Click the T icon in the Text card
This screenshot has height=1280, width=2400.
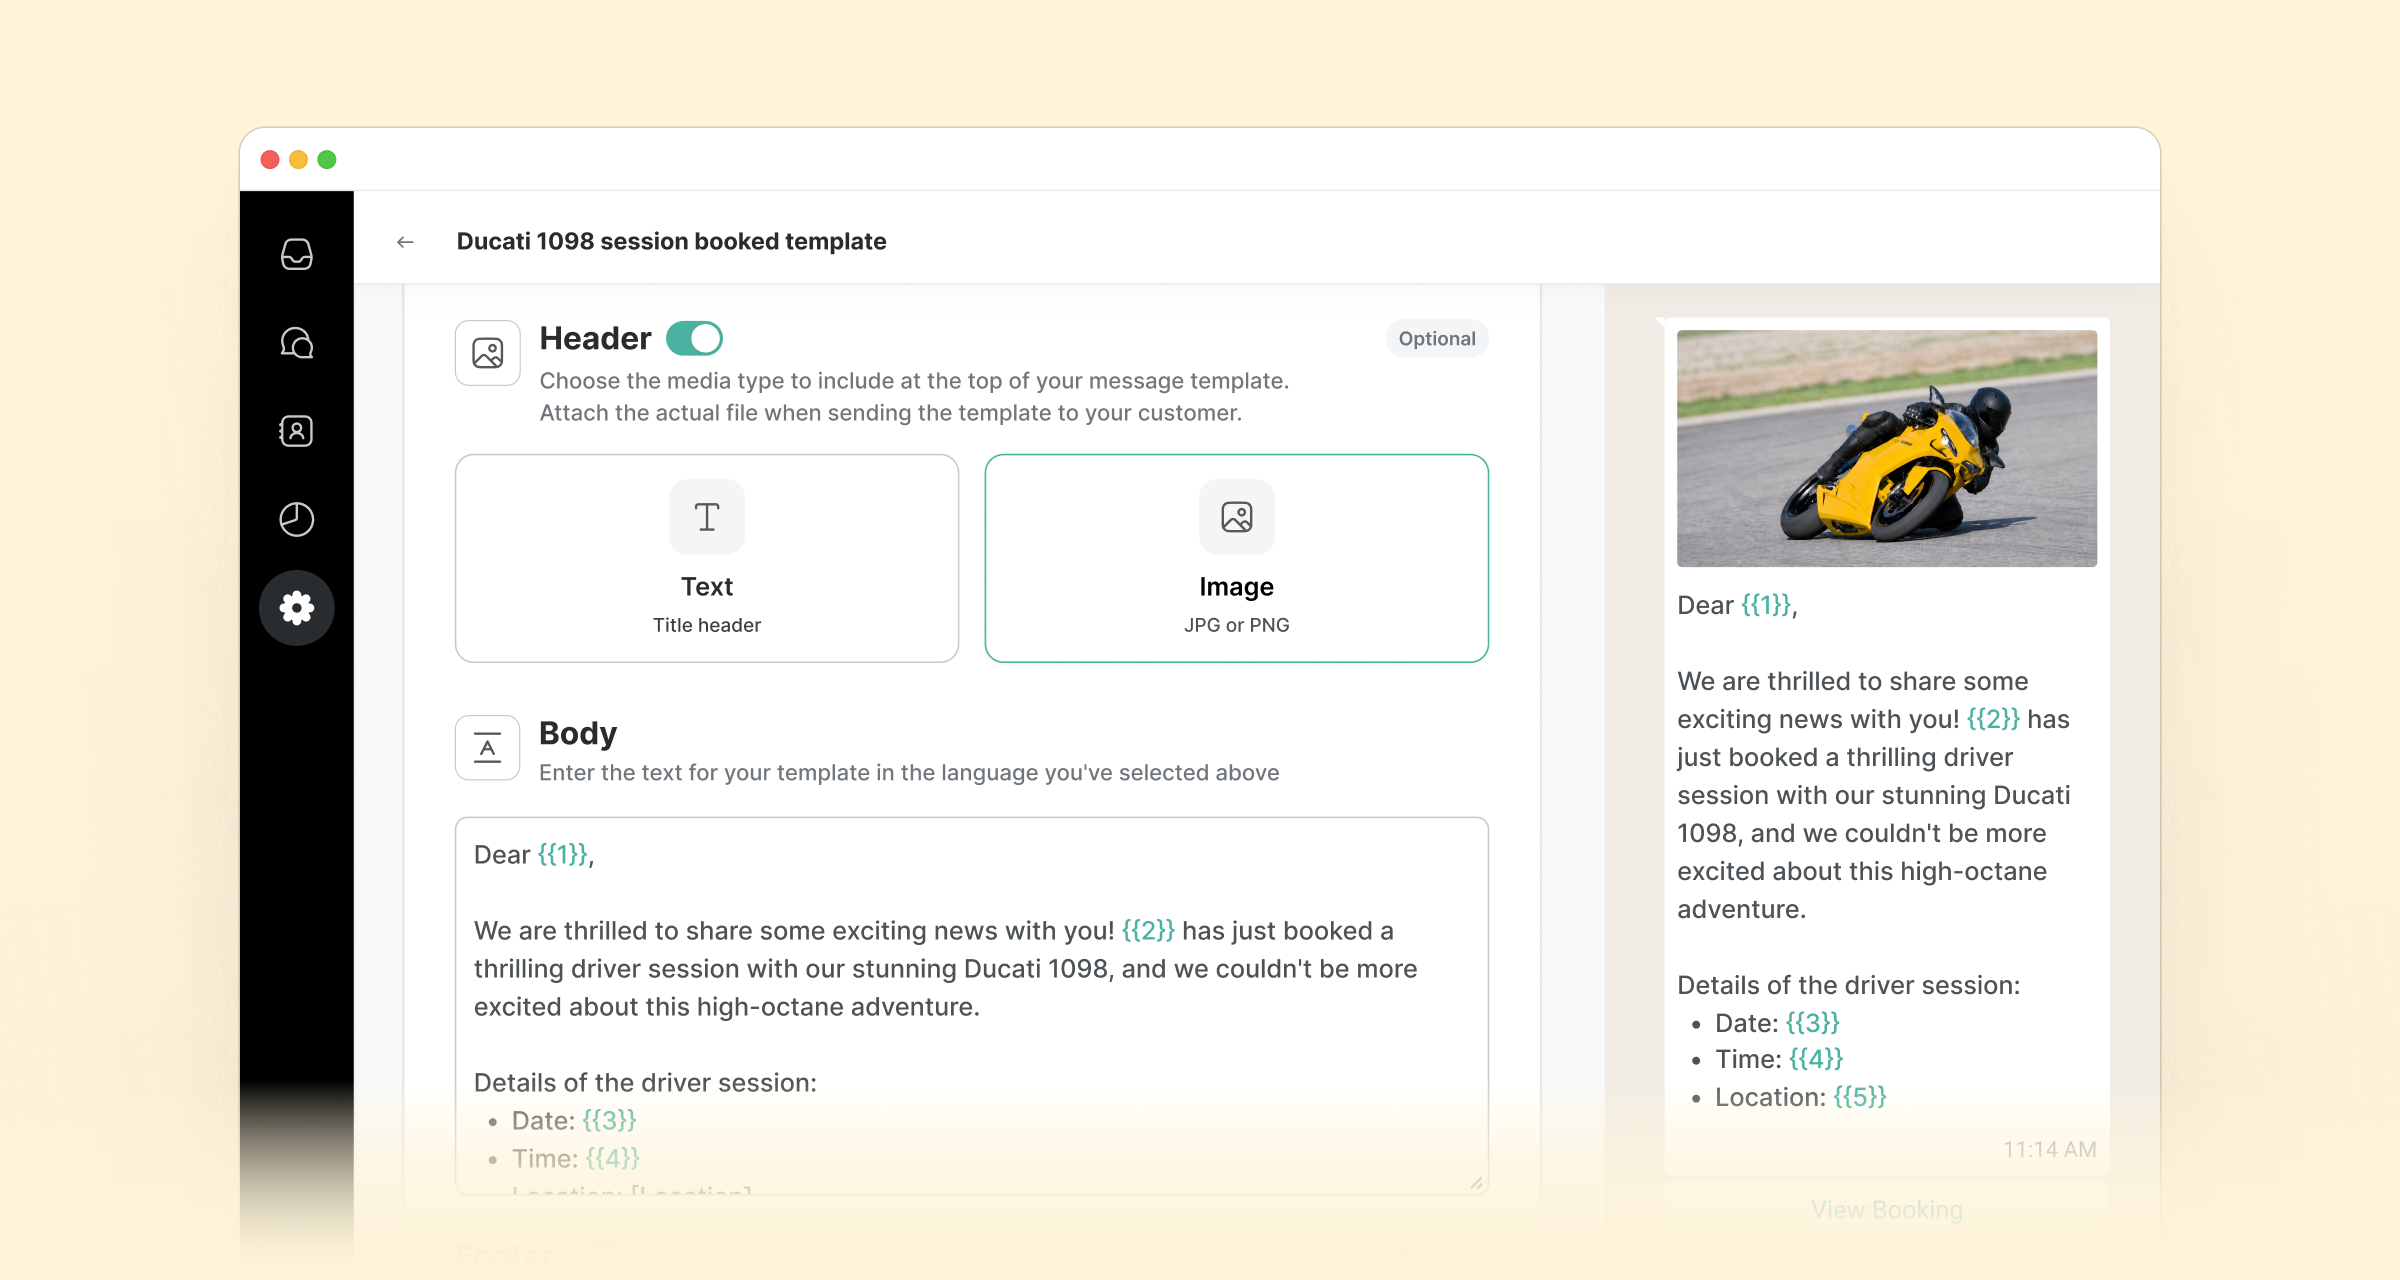707,517
